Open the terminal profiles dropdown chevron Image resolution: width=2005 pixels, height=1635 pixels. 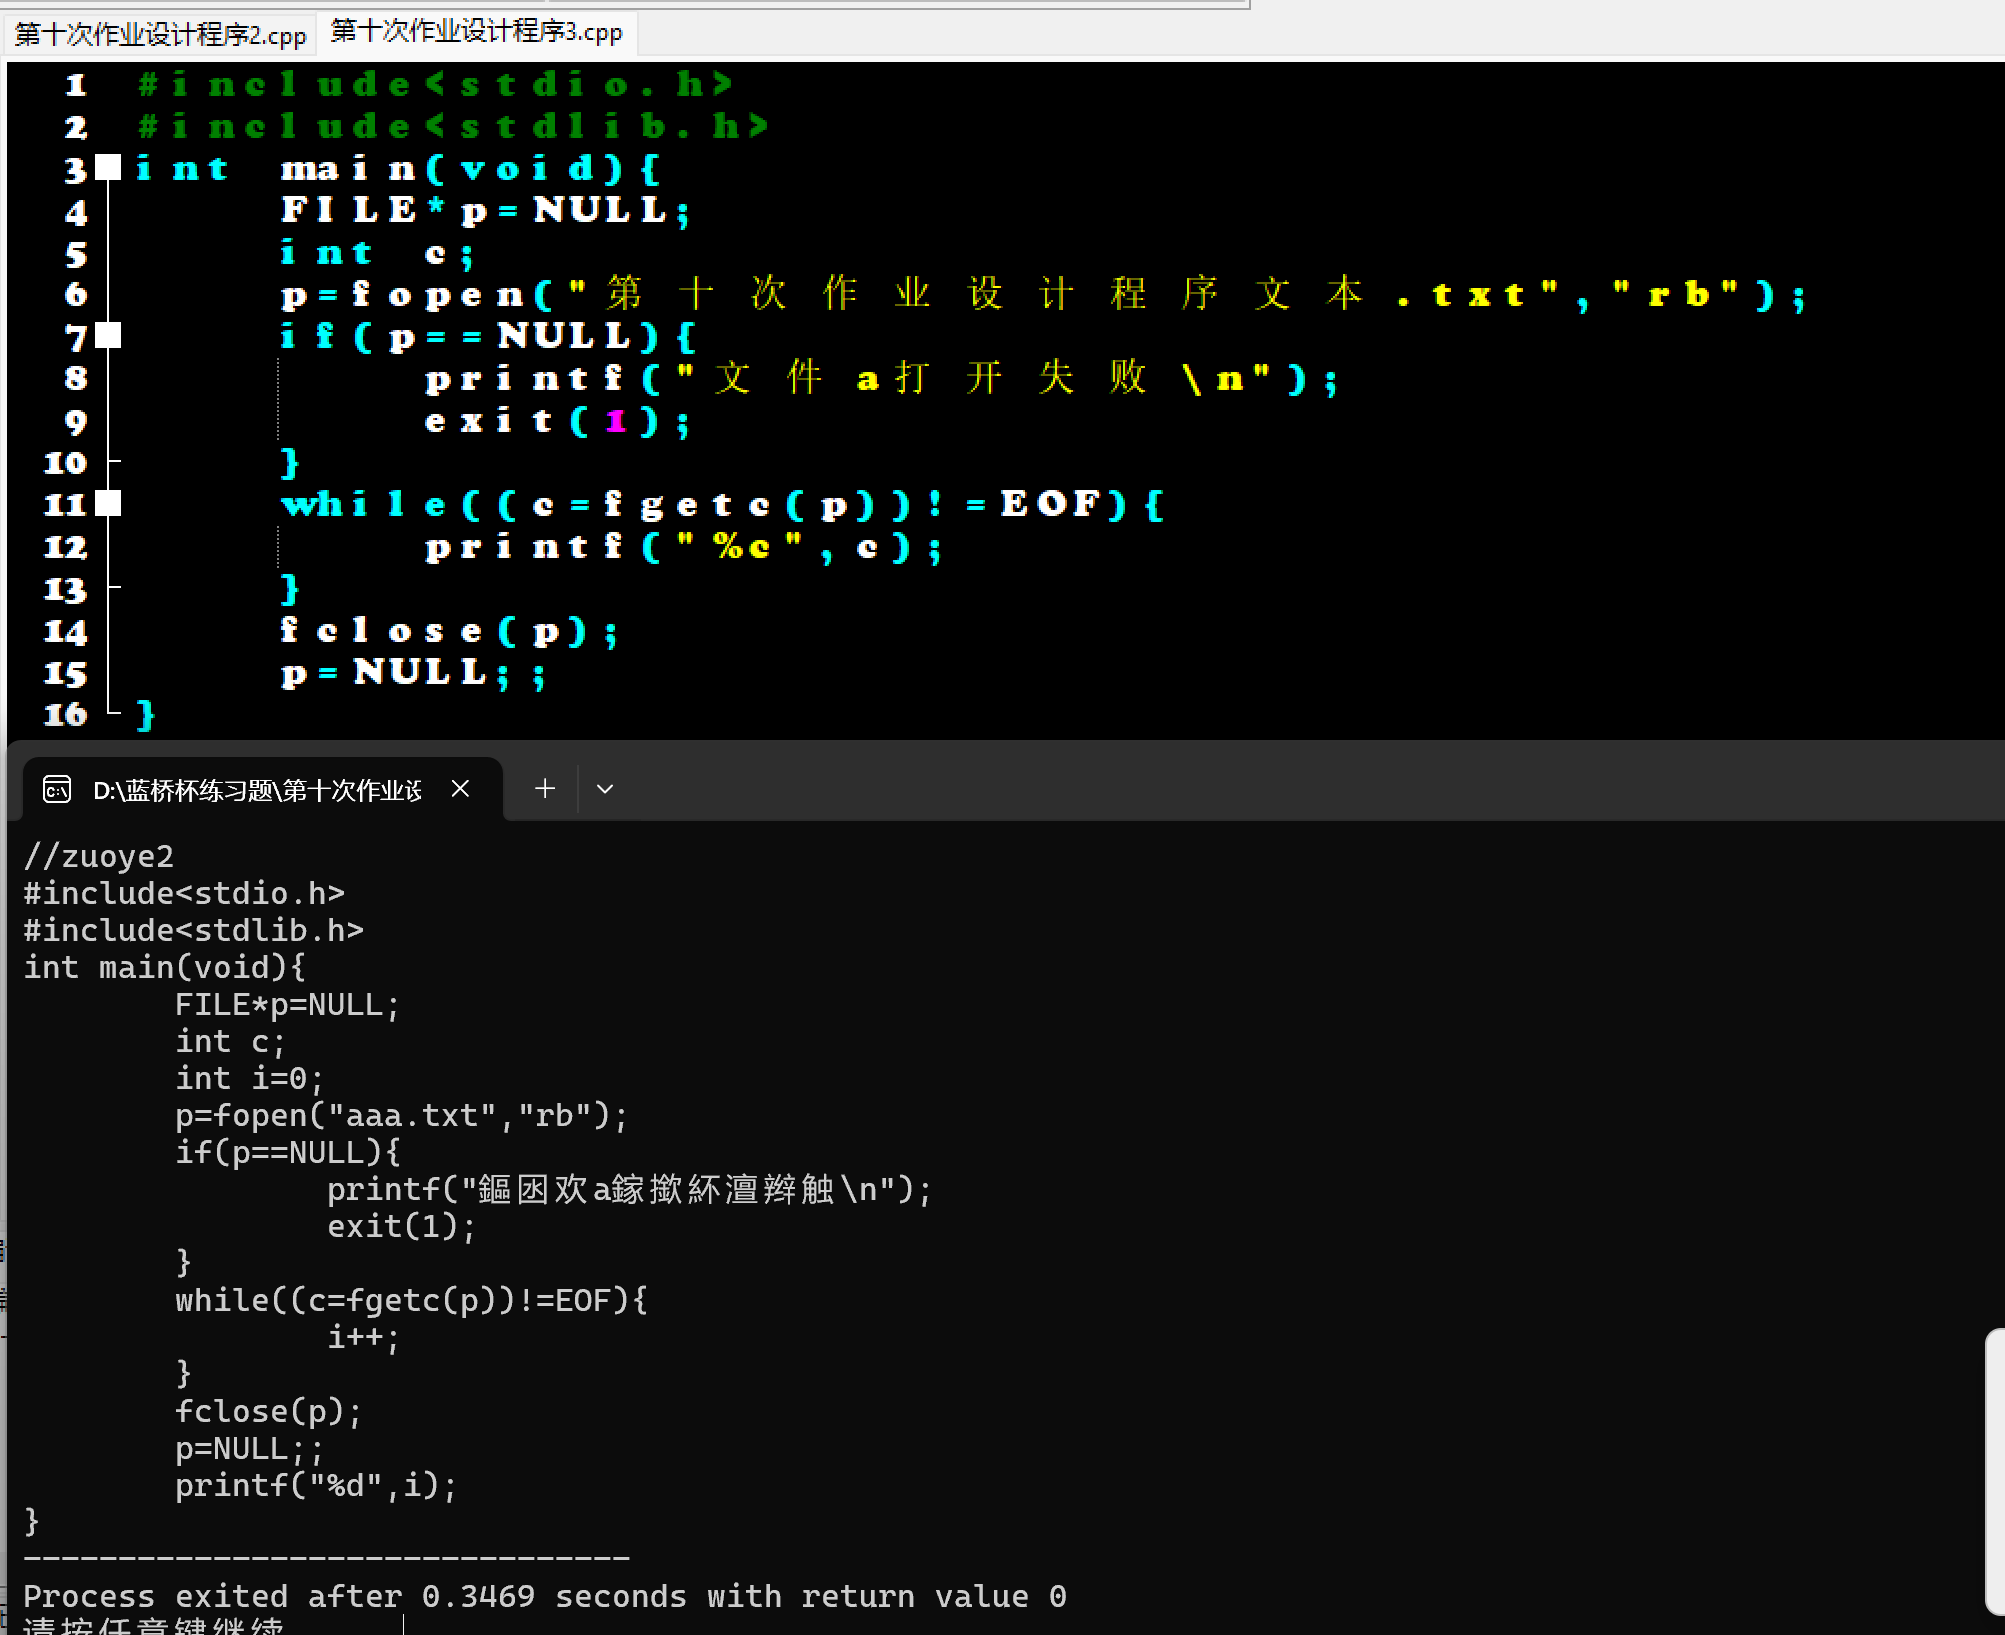click(605, 789)
